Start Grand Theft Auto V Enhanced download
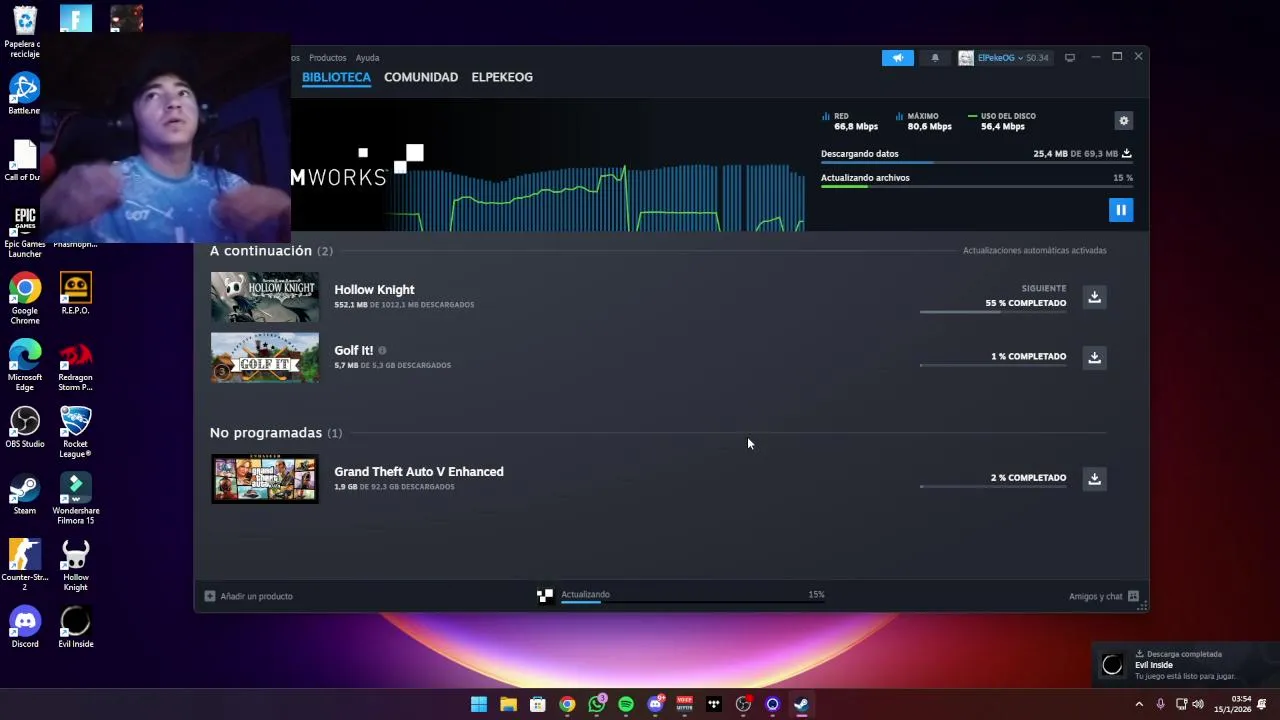 [x=1094, y=478]
